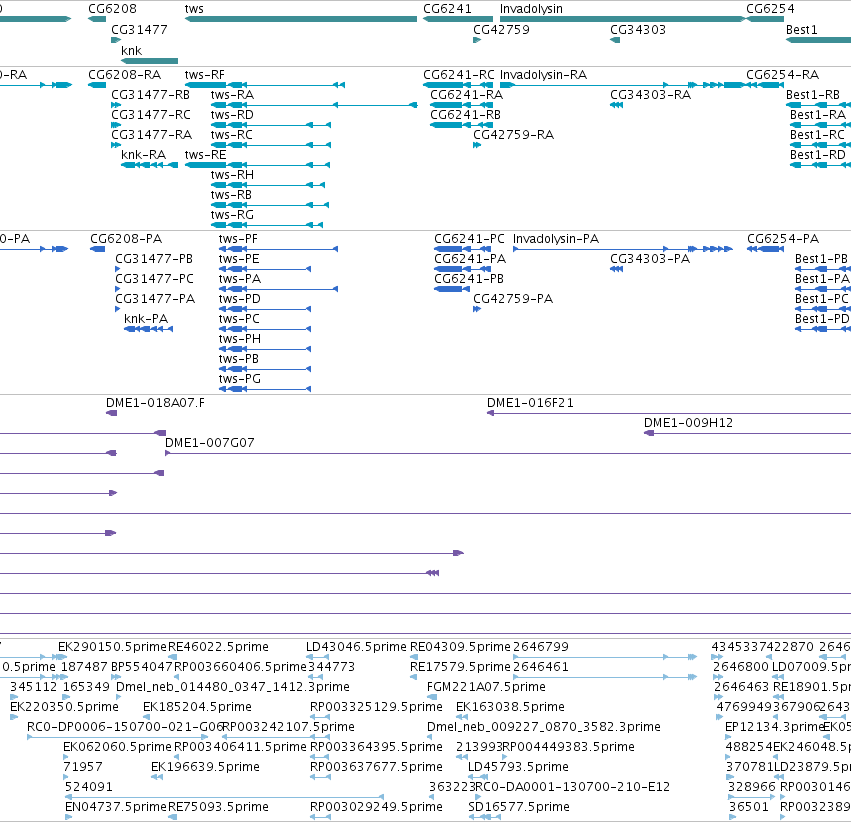Select protein CG34303-PA

point(617,269)
